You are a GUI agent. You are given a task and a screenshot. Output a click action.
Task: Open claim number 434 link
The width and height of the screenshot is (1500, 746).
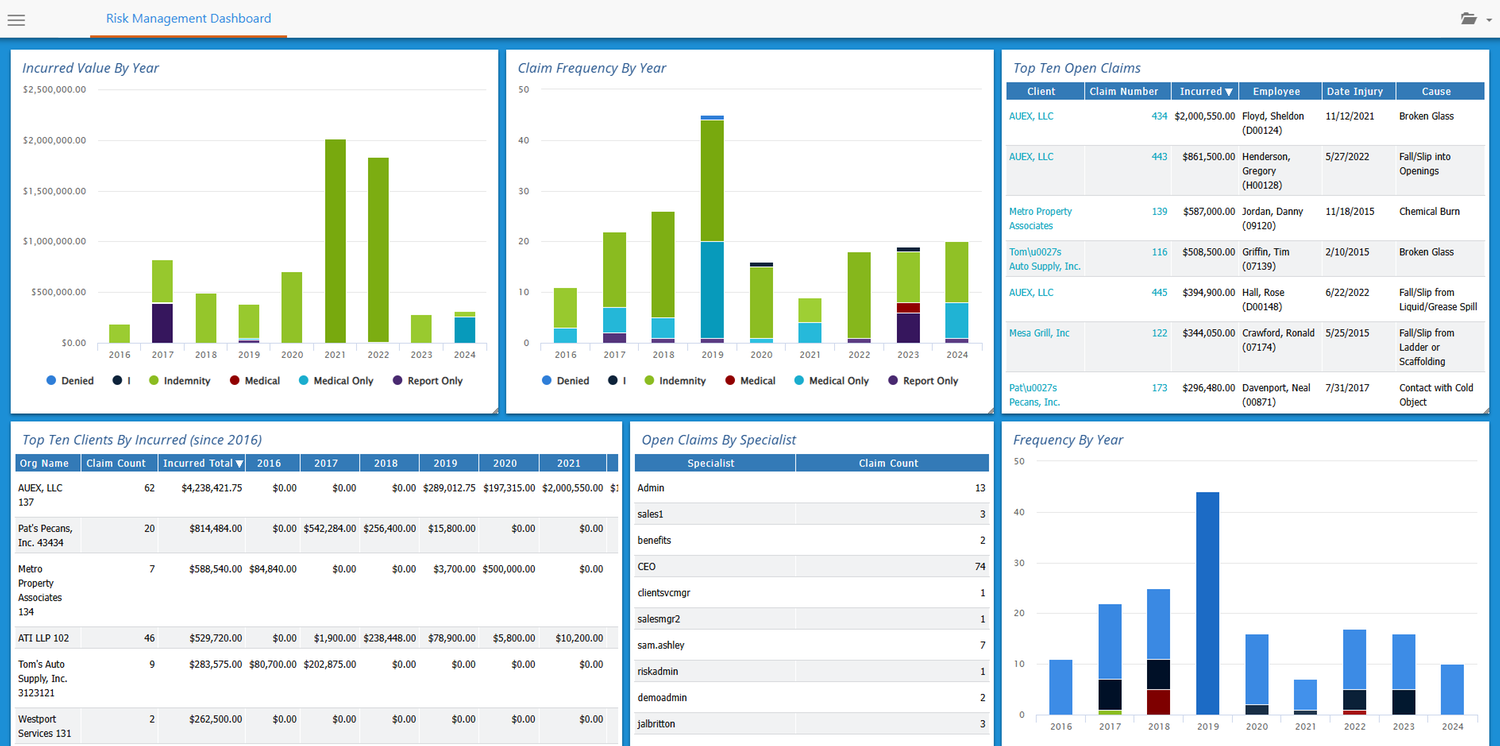[1161, 116]
